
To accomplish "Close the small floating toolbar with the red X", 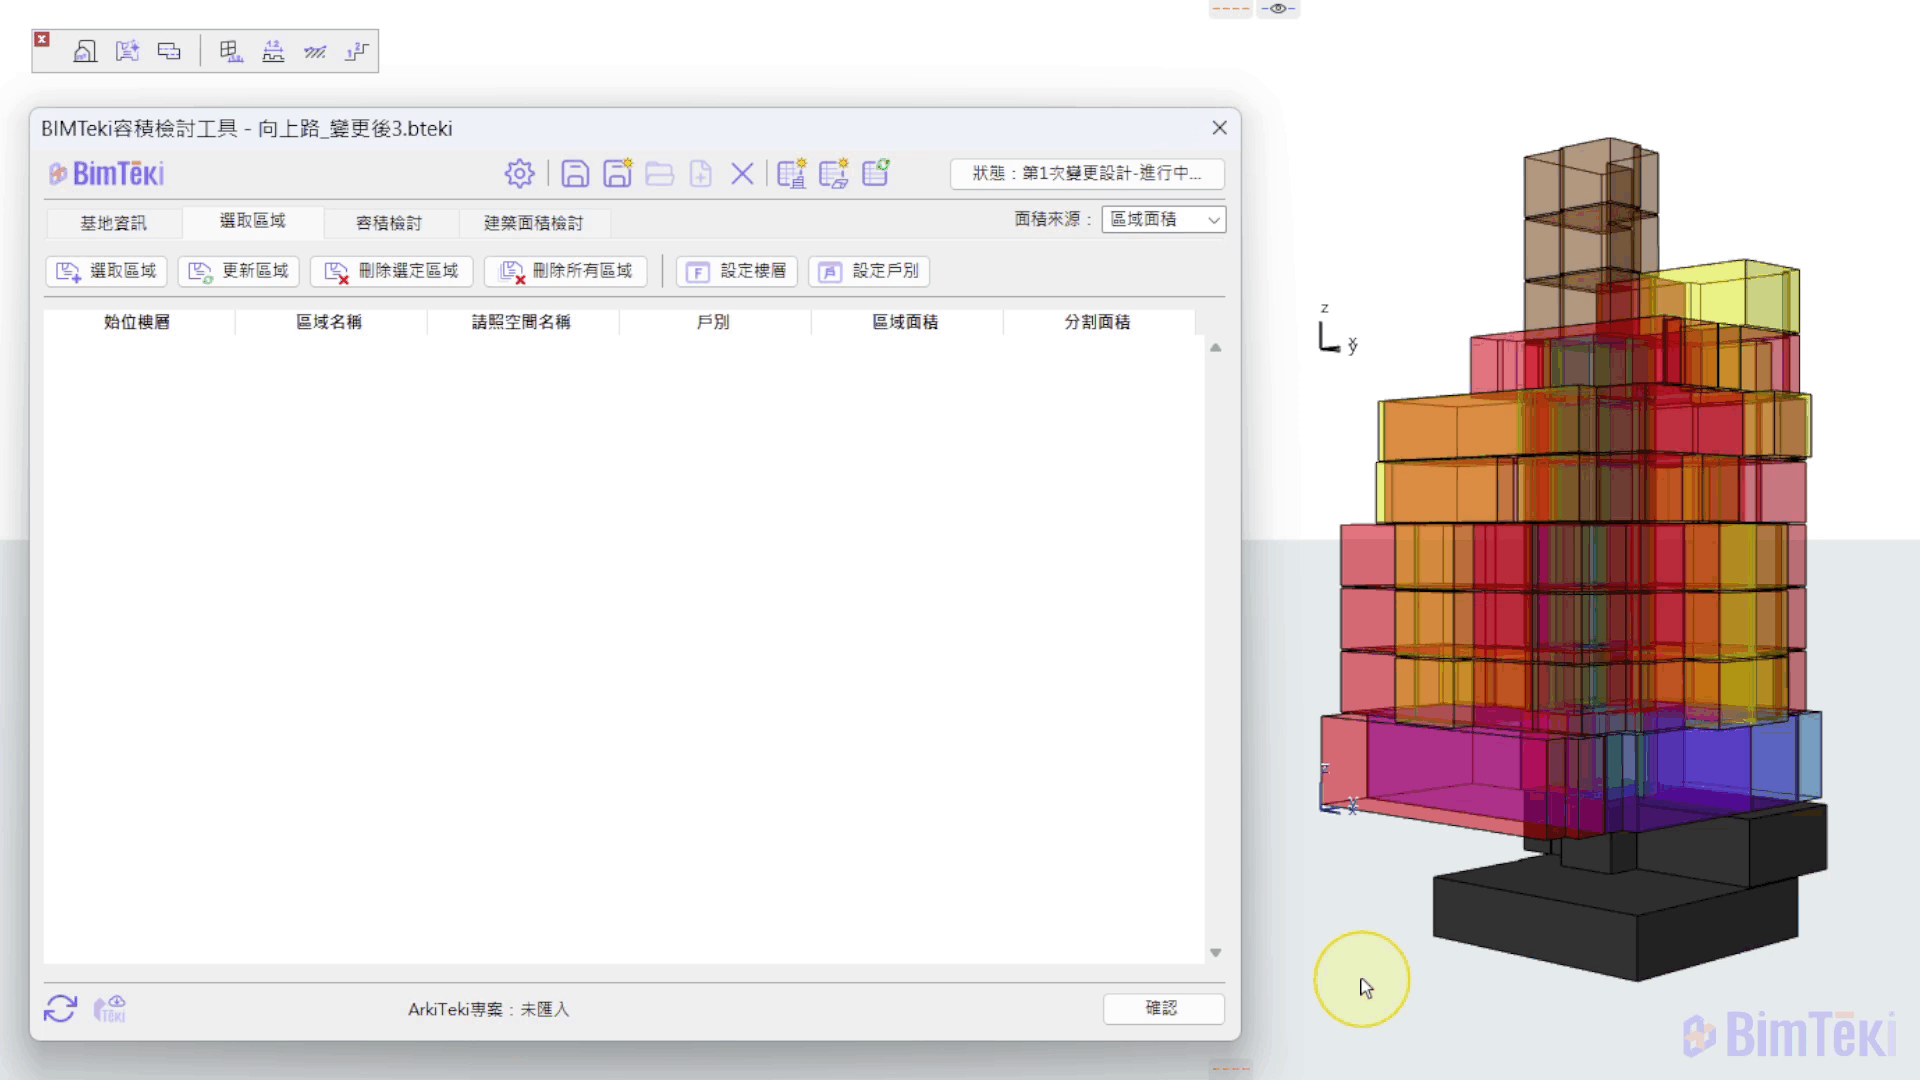I will (42, 39).
